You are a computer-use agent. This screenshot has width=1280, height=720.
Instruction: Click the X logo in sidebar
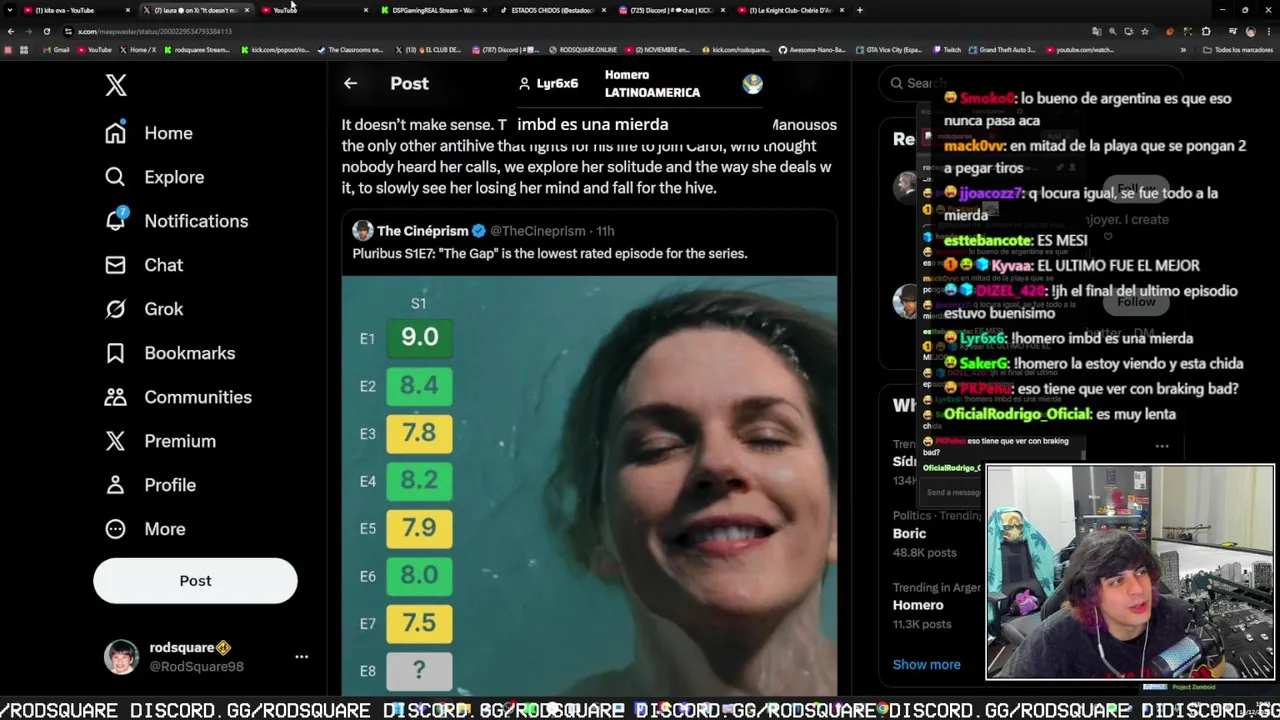116,85
